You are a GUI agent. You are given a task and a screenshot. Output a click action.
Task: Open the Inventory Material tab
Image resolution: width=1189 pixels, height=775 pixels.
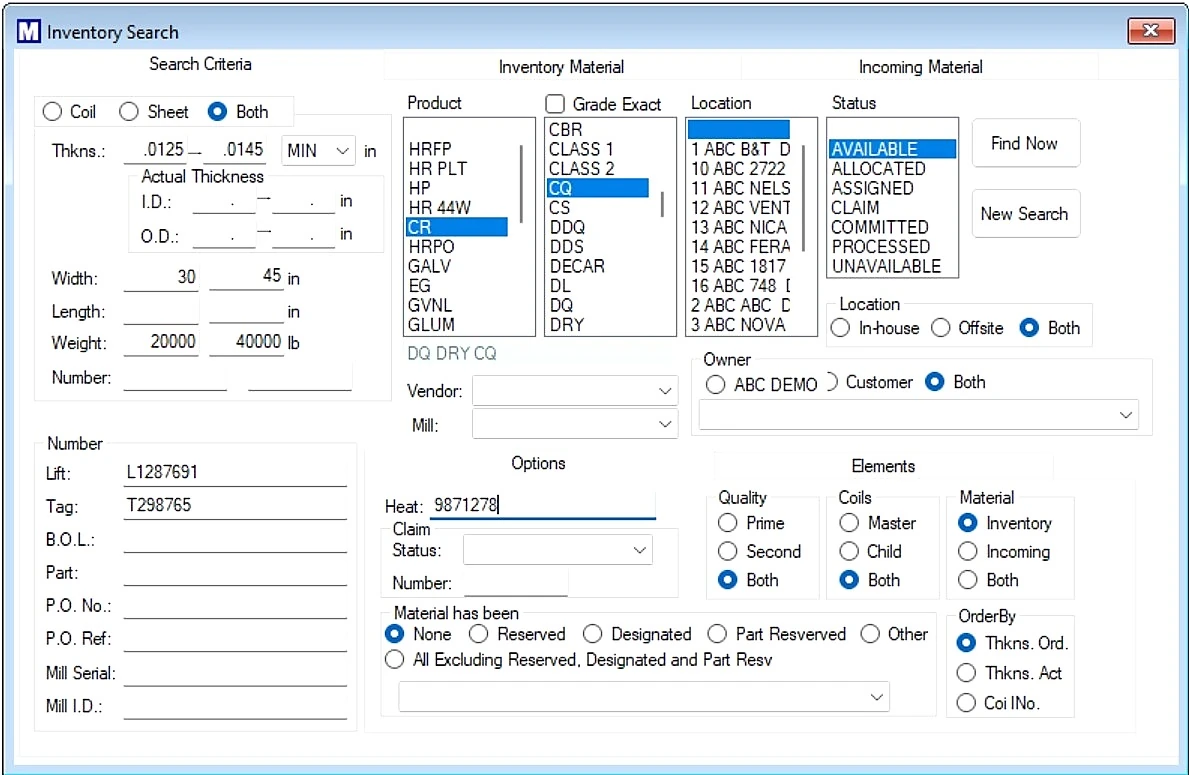tap(561, 67)
